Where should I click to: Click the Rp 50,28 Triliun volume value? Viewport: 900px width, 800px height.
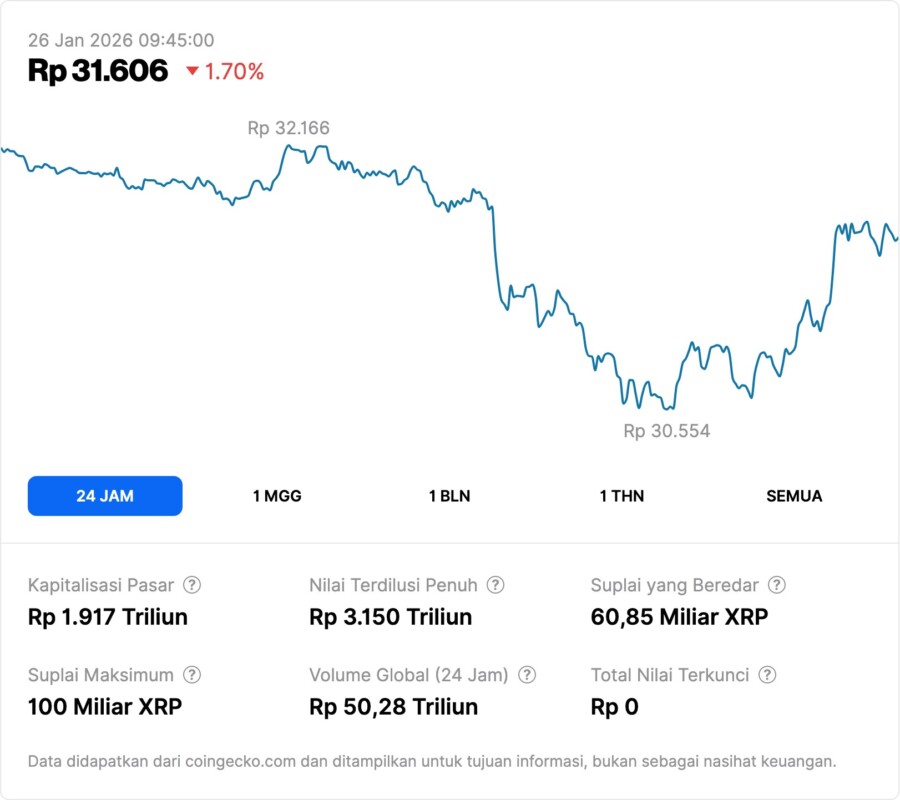pyautogui.click(x=394, y=707)
